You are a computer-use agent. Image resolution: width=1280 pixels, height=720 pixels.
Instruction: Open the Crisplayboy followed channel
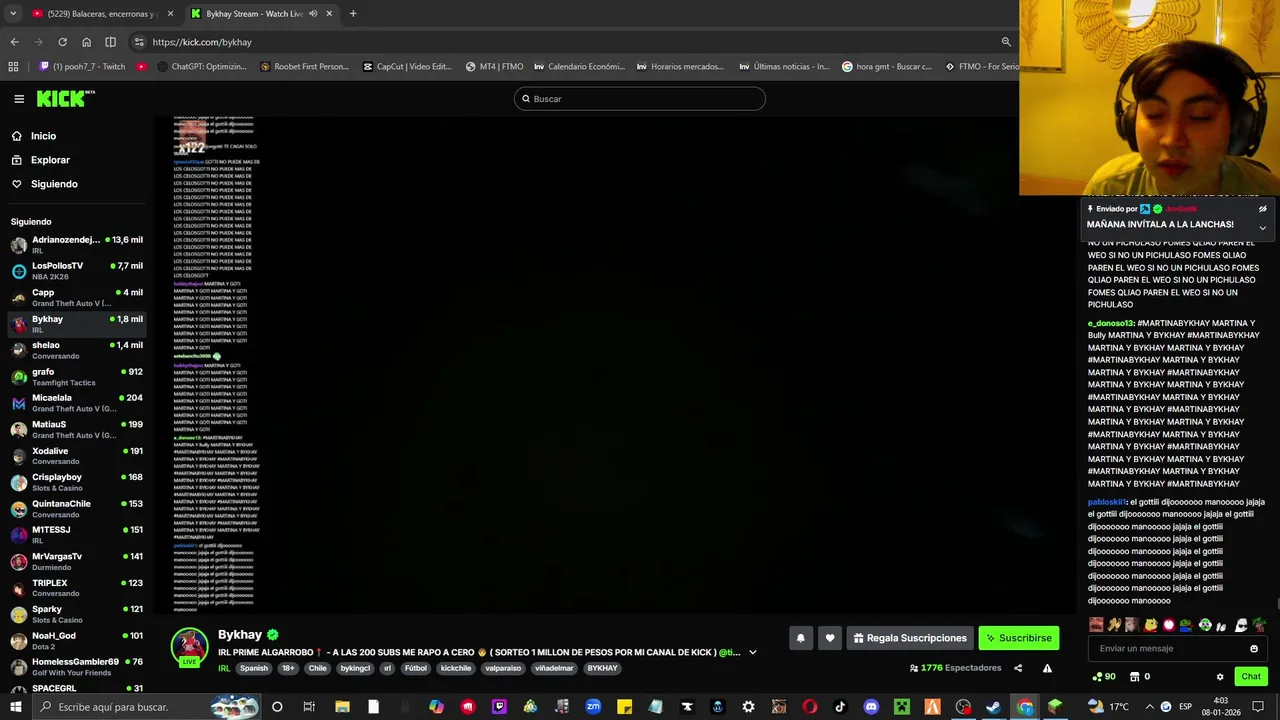[77, 482]
